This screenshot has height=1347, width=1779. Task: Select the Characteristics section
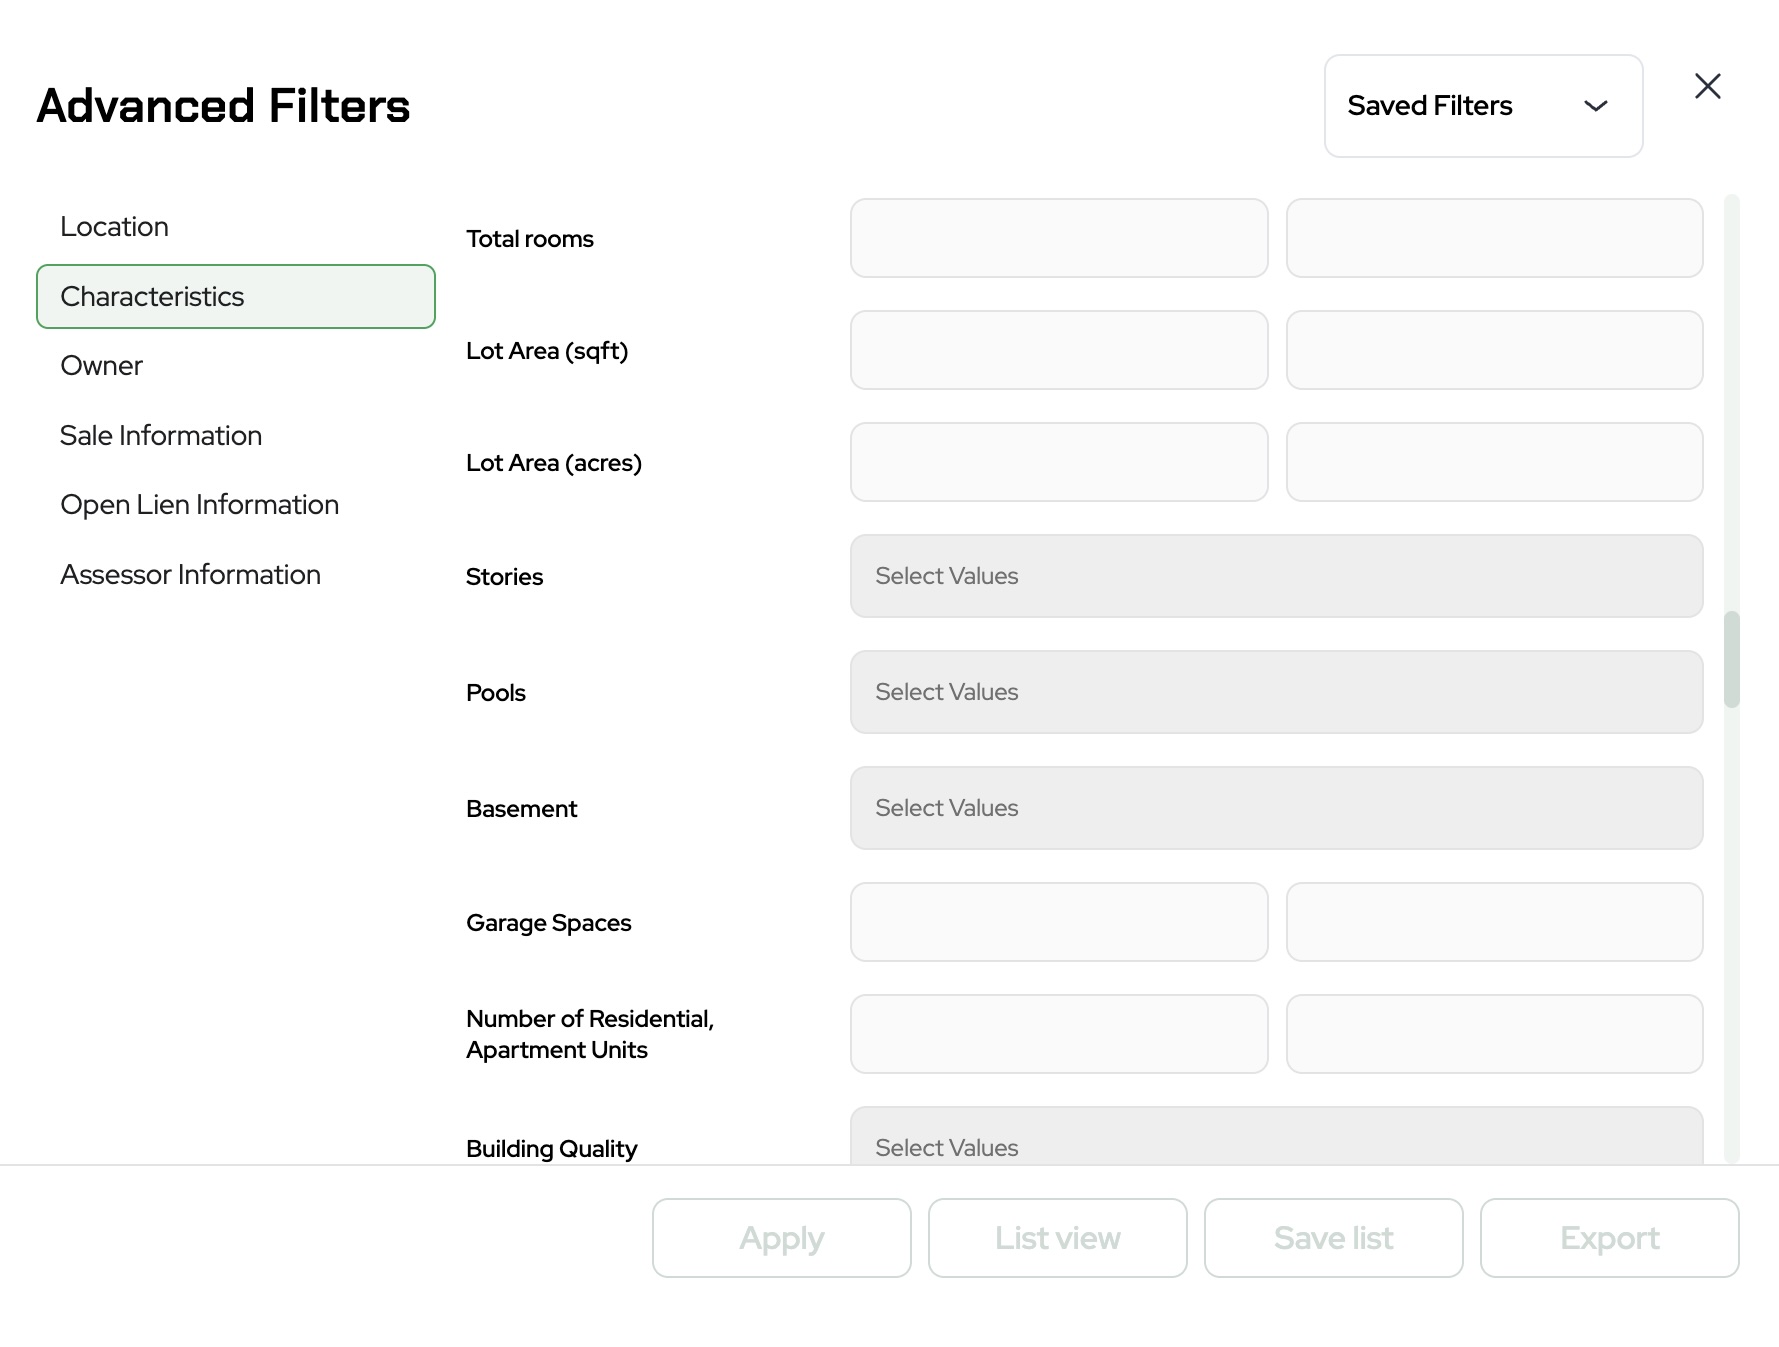click(236, 296)
